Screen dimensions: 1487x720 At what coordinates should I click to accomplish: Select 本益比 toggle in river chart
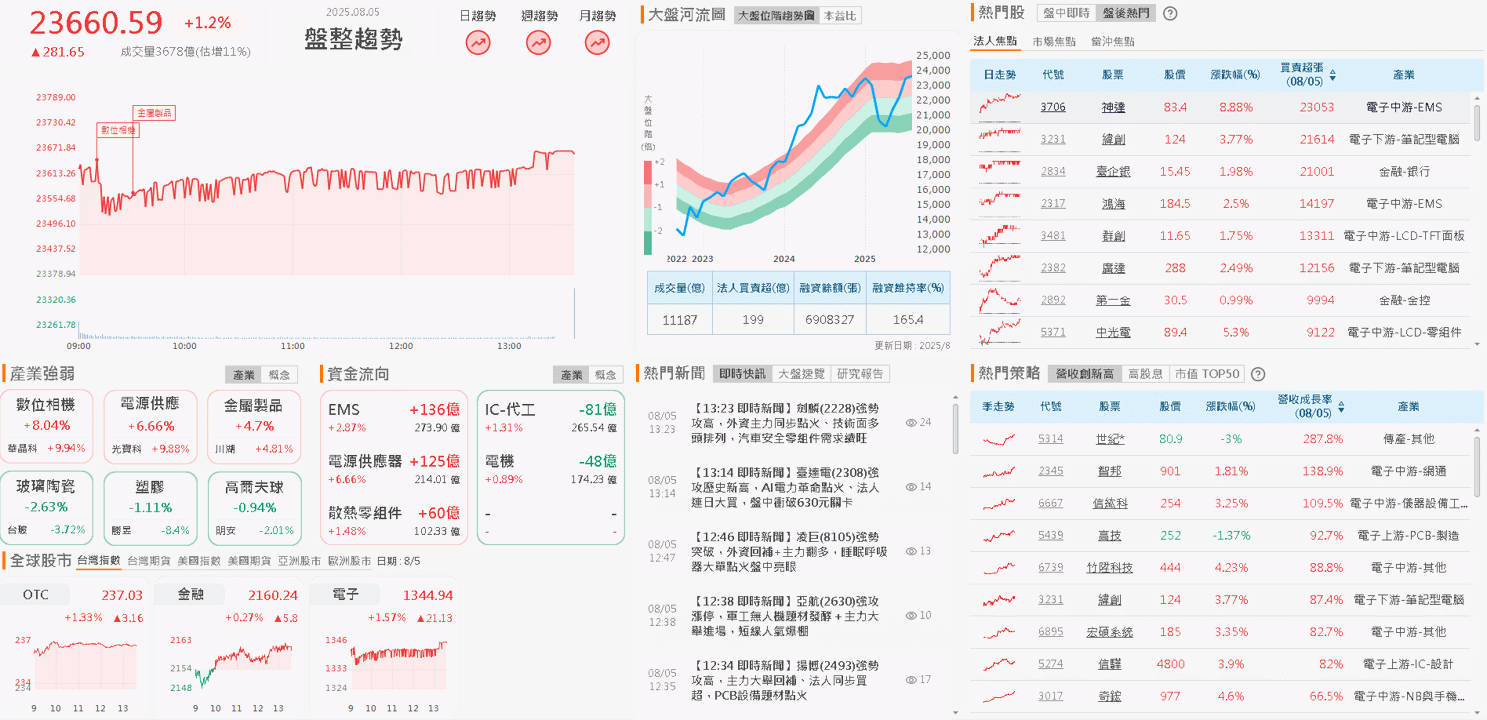[x=840, y=16]
